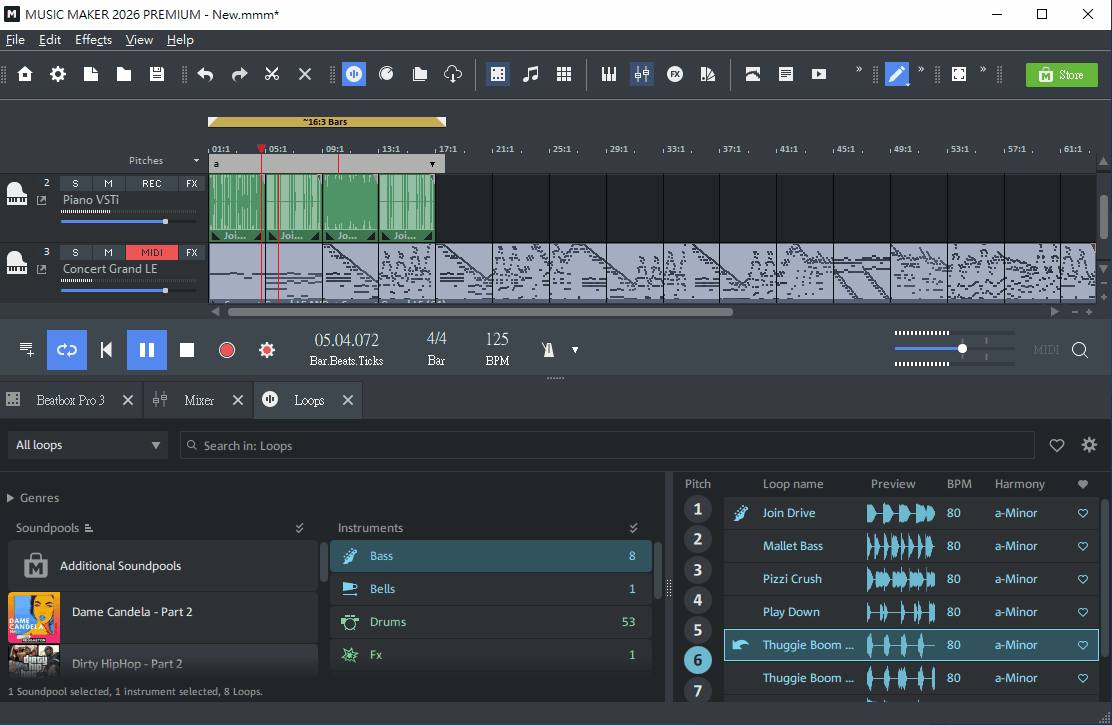Image resolution: width=1112 pixels, height=725 pixels.
Task: Delete selection with the toolbar X icon
Action: click(305, 74)
